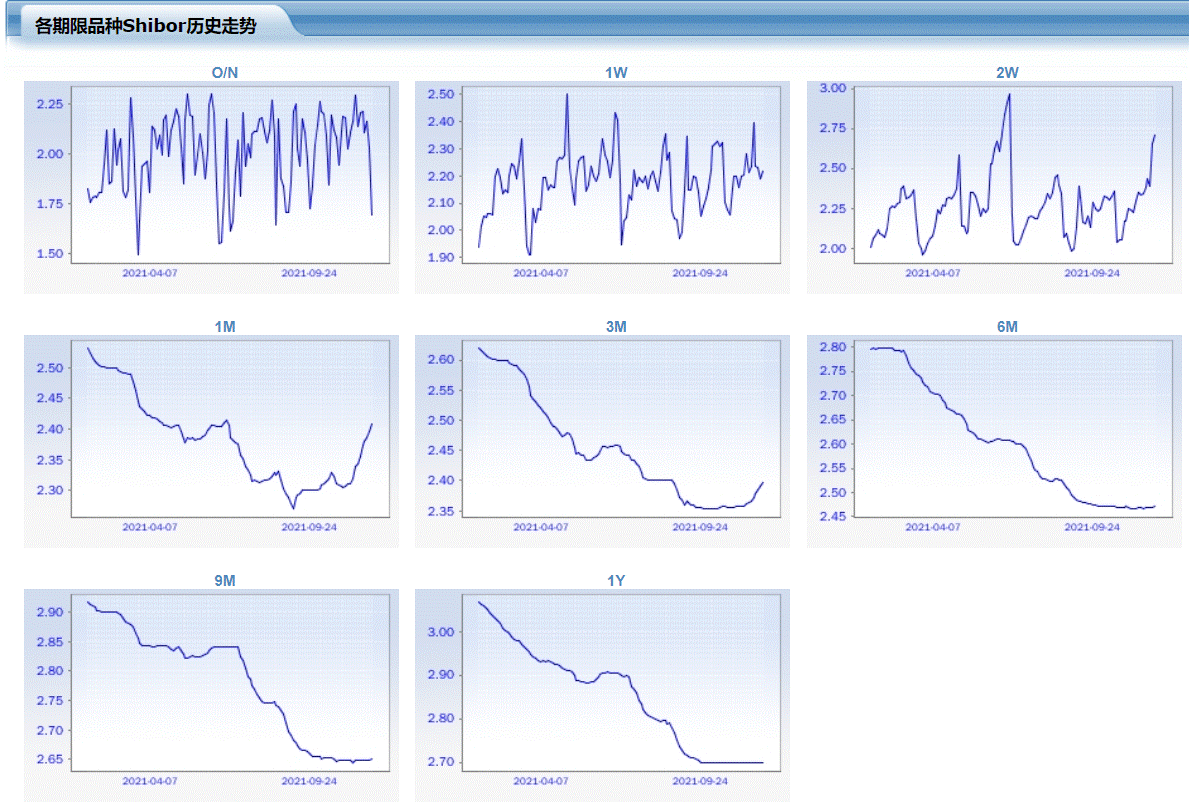Viewport: 1189px width, 809px height.
Task: Click the 2.25 axis value on O/N chart
Action: pos(50,104)
